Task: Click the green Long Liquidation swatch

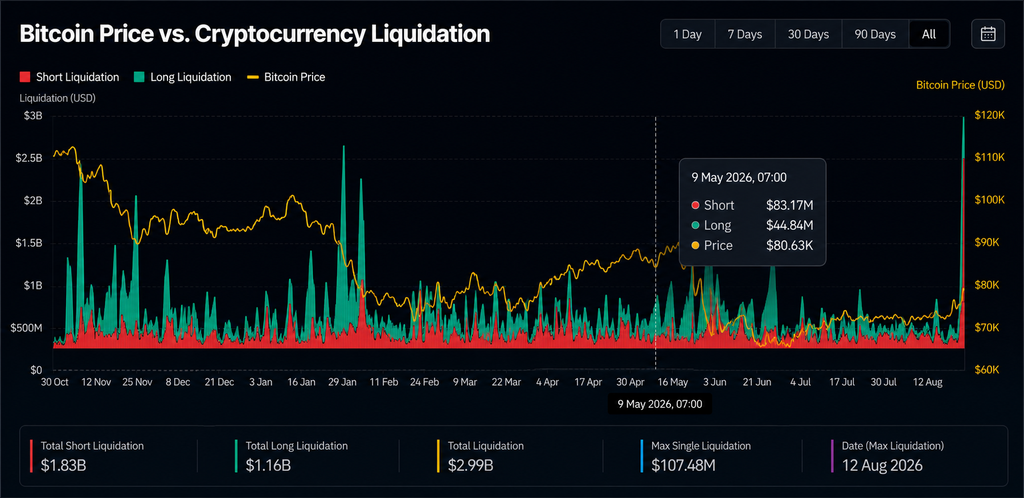Action: pos(140,77)
